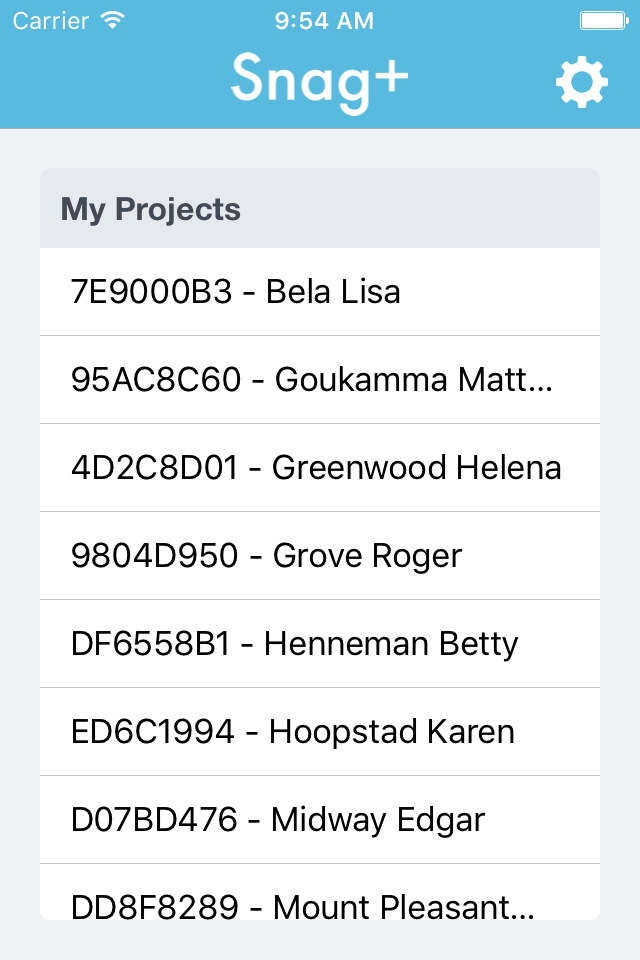Open the settings gear icon

click(x=581, y=82)
